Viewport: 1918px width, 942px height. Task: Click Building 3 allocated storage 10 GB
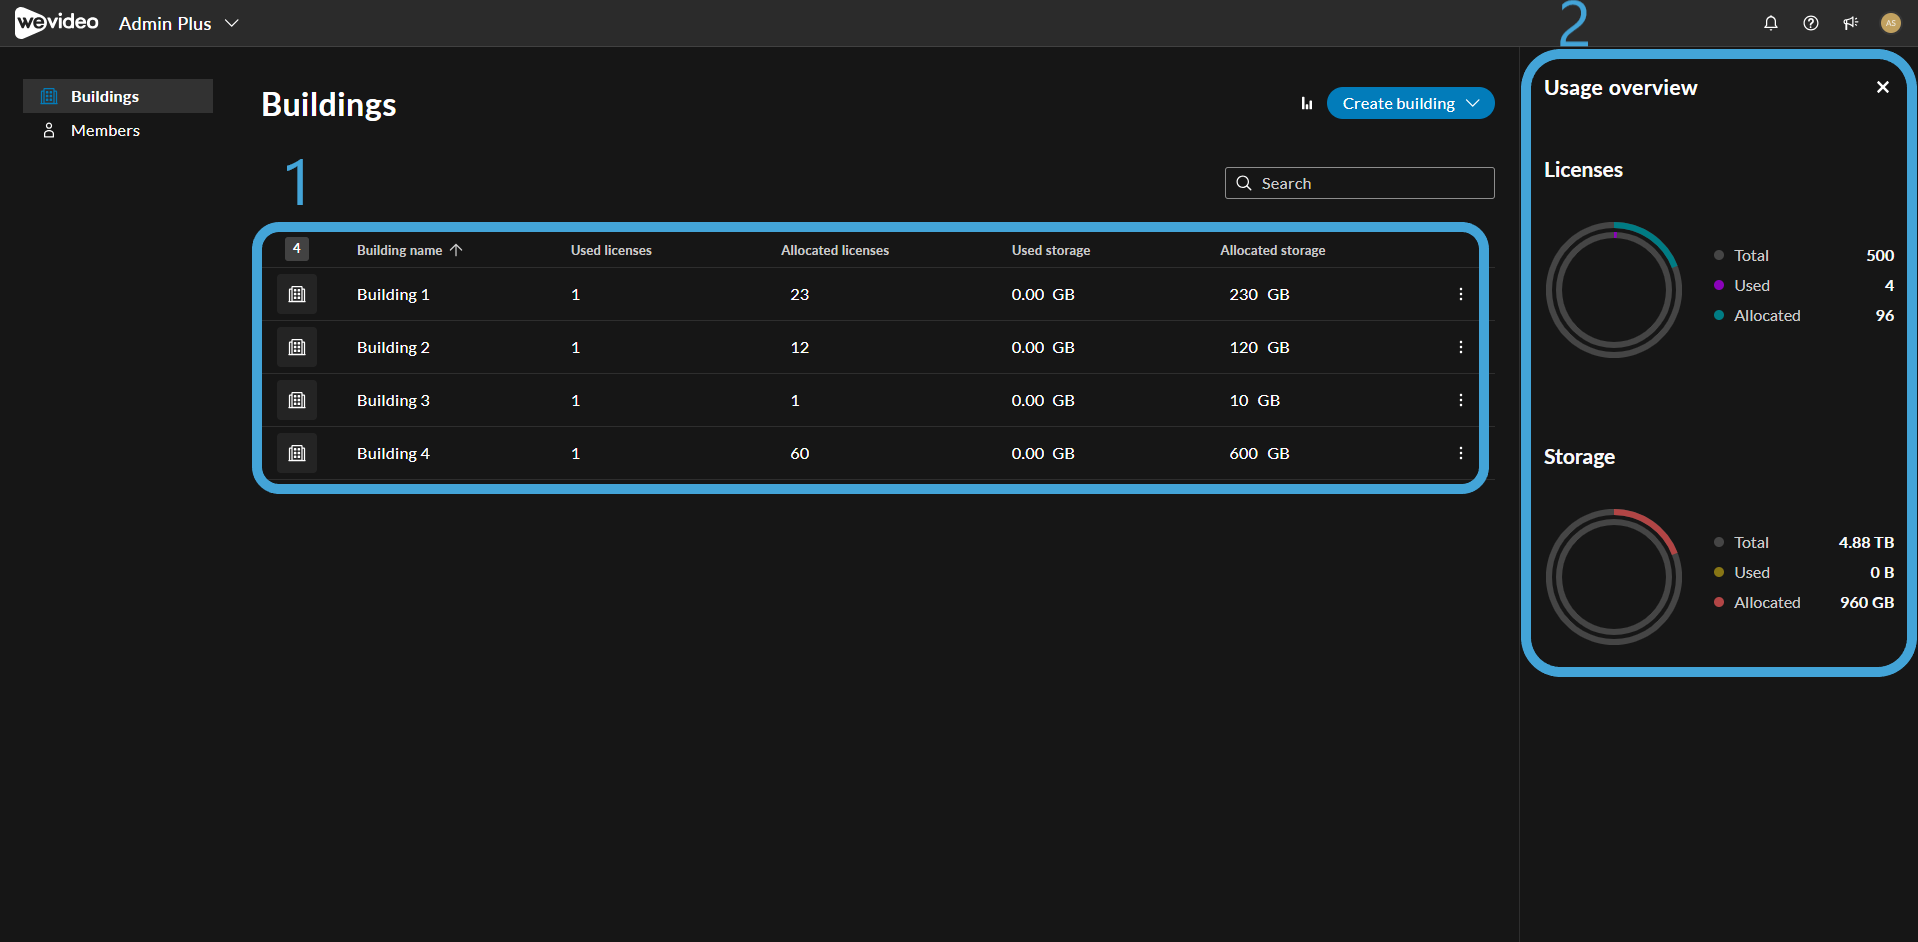point(1254,400)
